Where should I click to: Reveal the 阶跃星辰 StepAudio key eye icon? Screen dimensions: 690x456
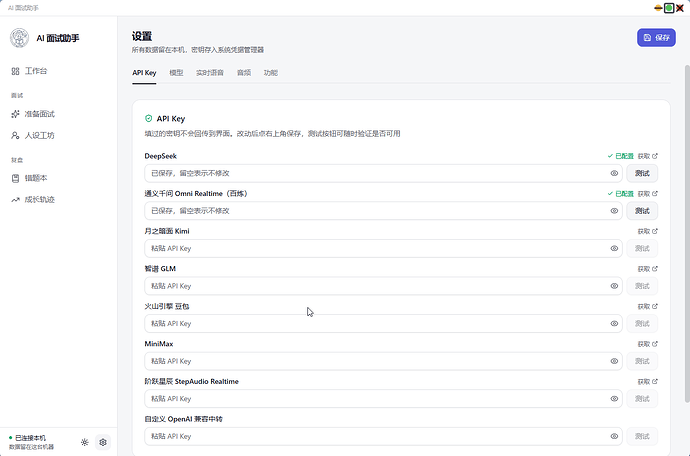tap(614, 399)
